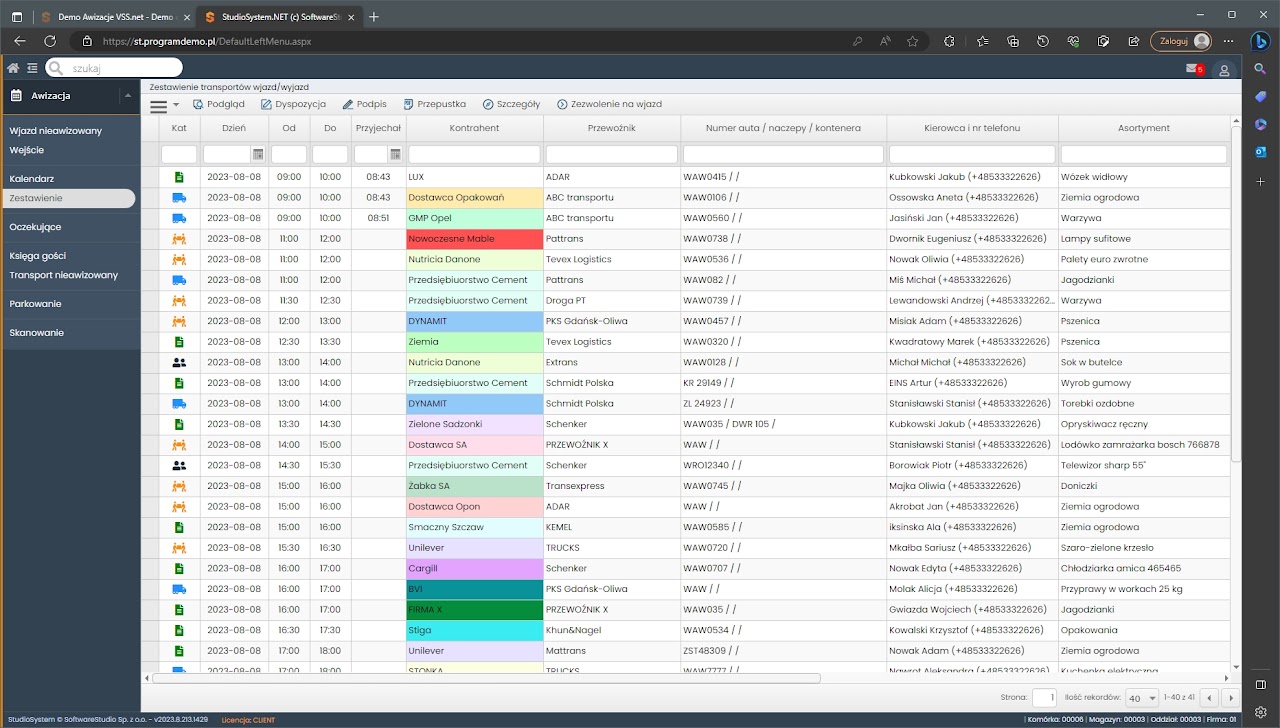The height and width of the screenshot is (728, 1280).
Task: Click the home icon in the top bar
Action: (13, 68)
